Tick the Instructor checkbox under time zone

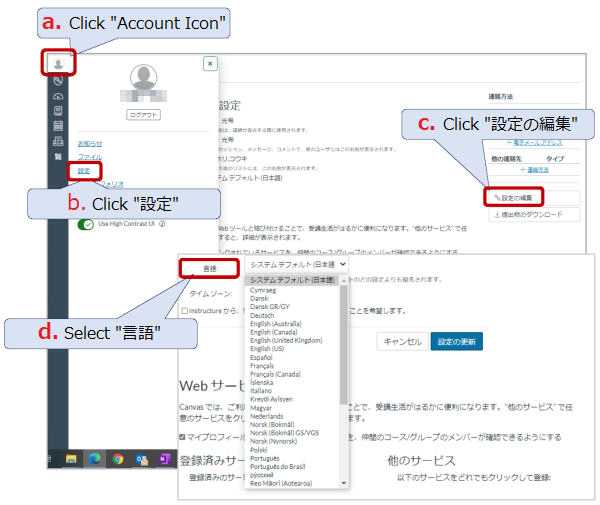(184, 311)
